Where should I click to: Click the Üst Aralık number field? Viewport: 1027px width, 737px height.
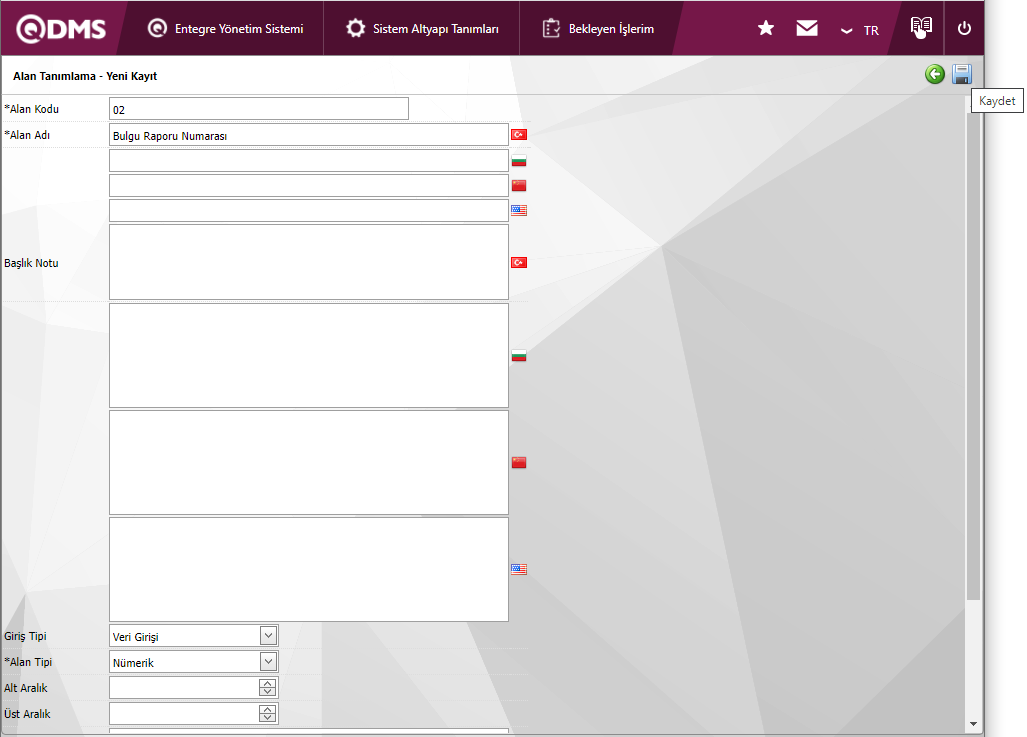[184, 713]
